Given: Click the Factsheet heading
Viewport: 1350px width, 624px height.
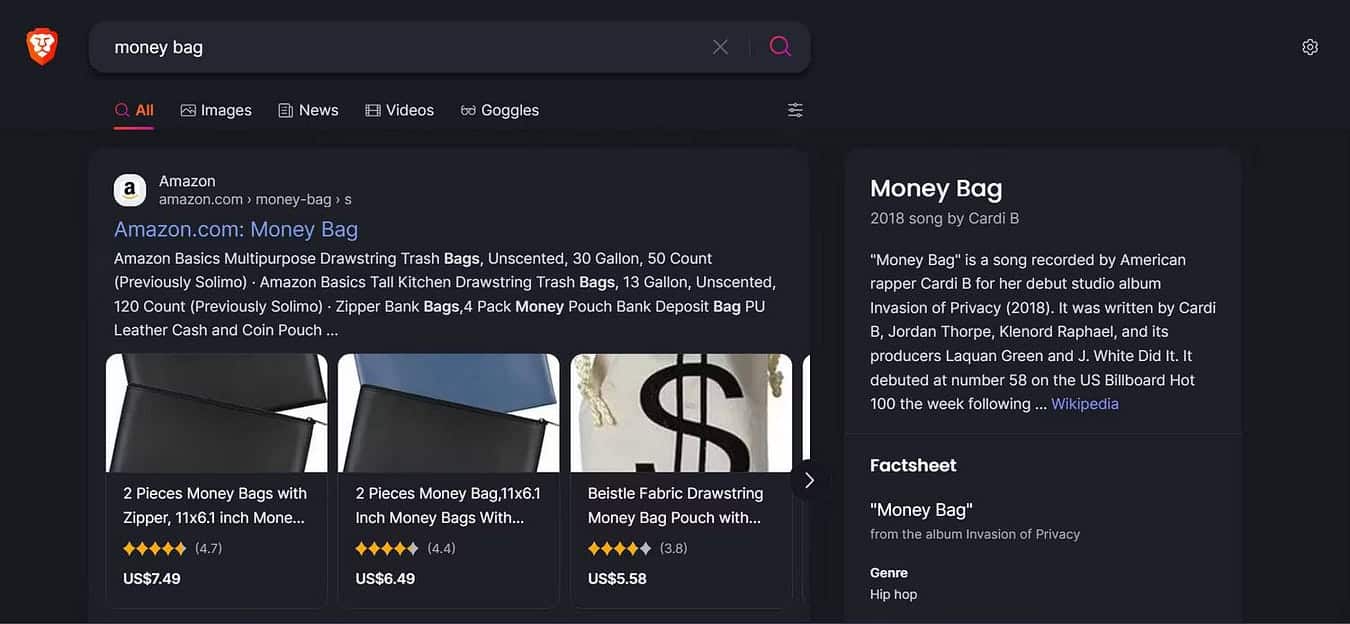Looking at the screenshot, I should coord(913,465).
